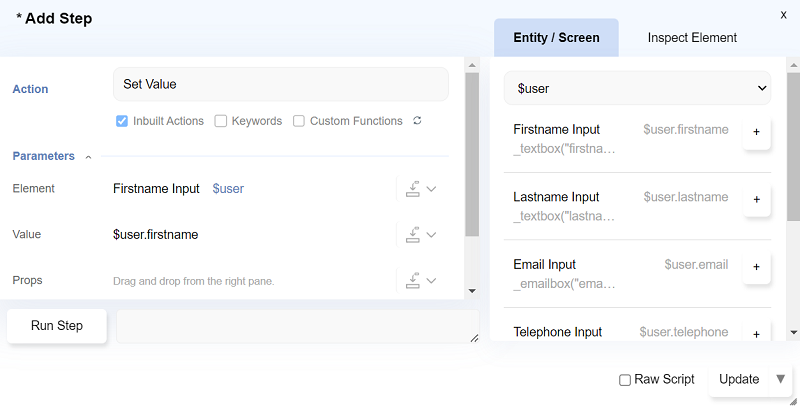This screenshot has width=800, height=409.
Task: Click the Update button
Action: 739,379
